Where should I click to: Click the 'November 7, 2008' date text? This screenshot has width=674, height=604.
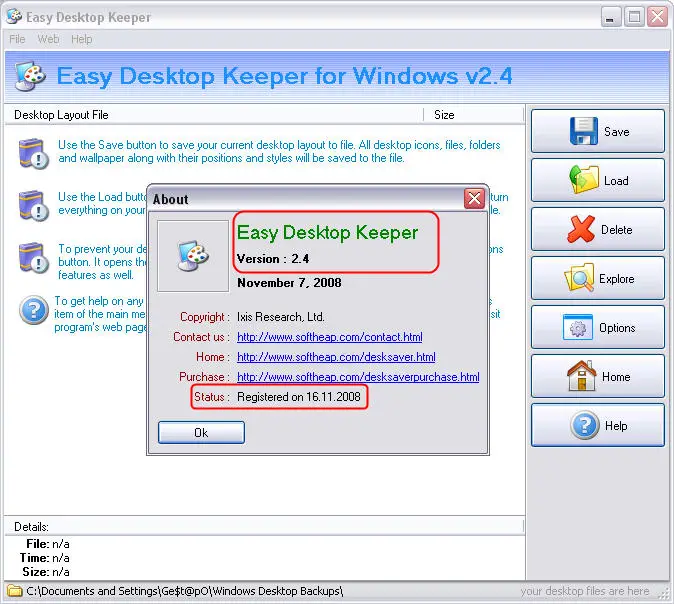coord(289,283)
